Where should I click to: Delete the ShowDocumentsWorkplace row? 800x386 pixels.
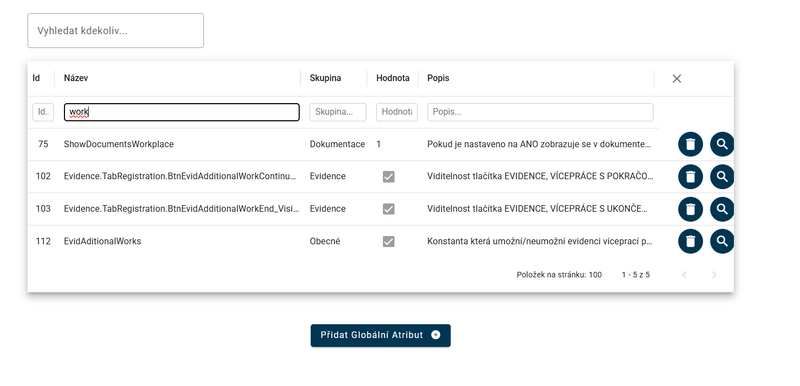click(x=690, y=144)
